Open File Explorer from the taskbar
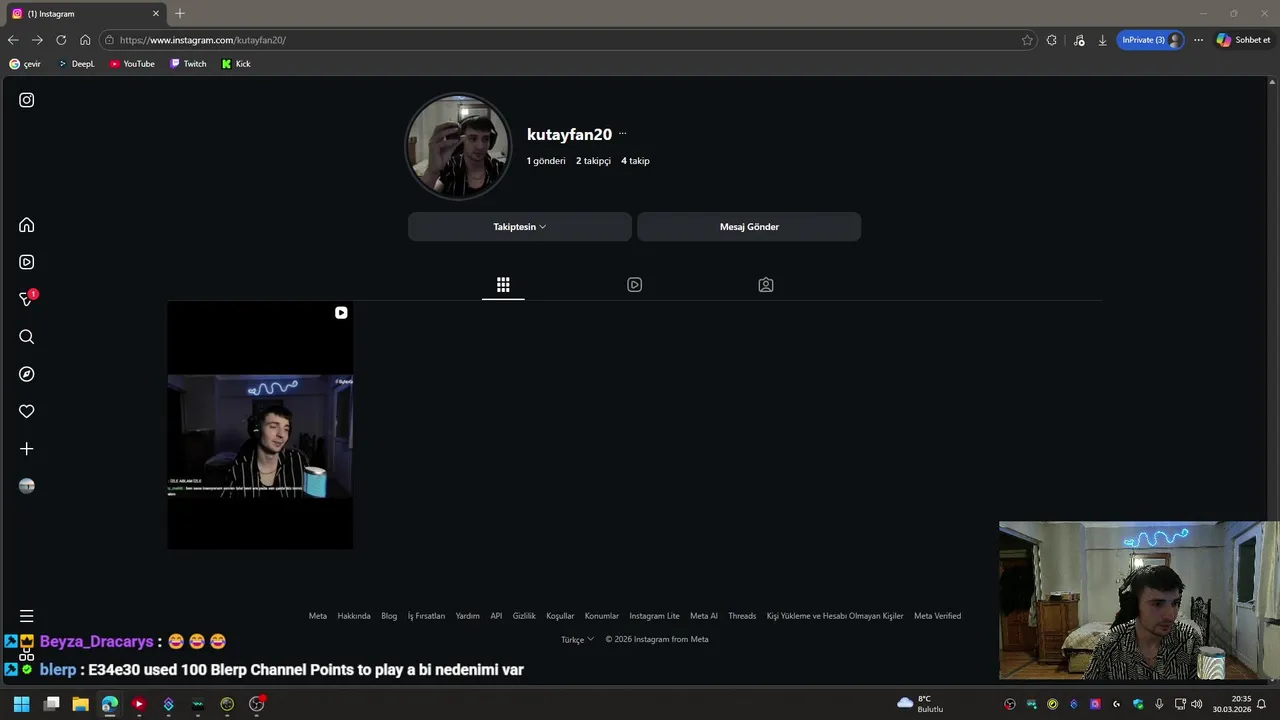1280x720 pixels. point(80,704)
